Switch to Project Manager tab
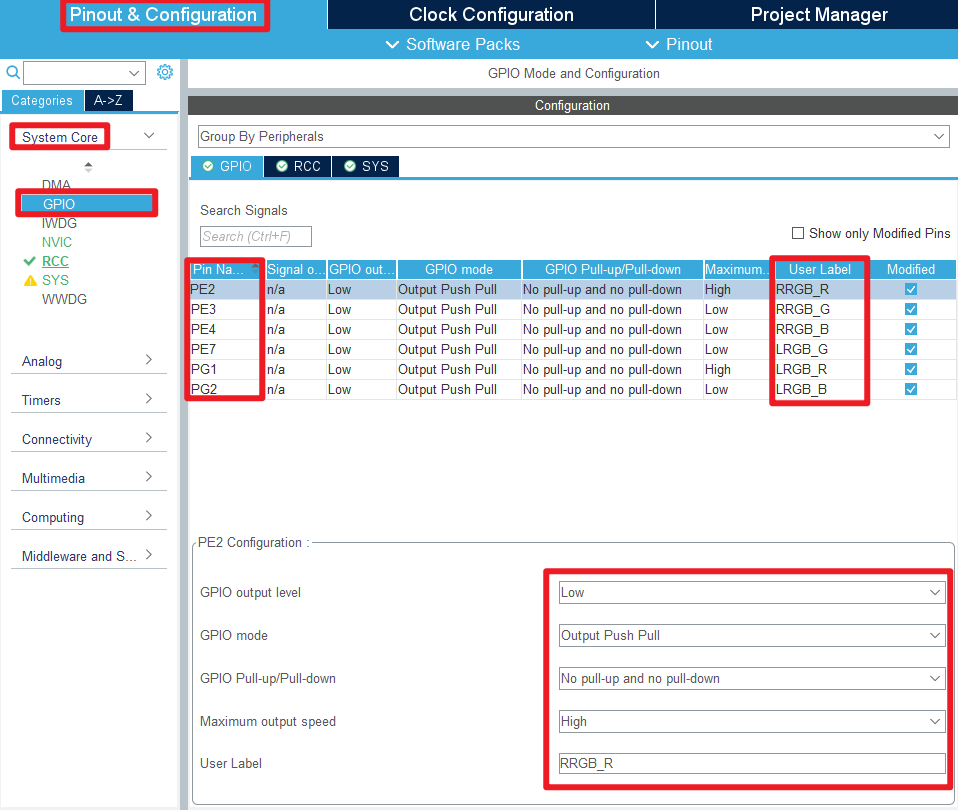The width and height of the screenshot is (958, 810). tap(819, 15)
